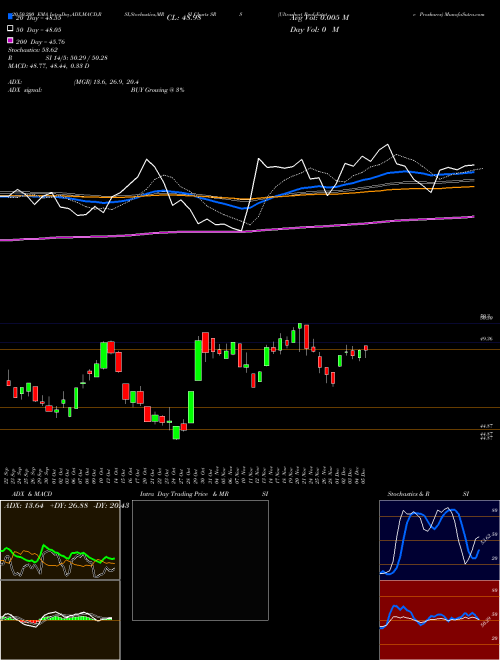The width and height of the screenshot is (500, 660).
Task: Open the ADX indicator mini chart
Action: click(60, 540)
